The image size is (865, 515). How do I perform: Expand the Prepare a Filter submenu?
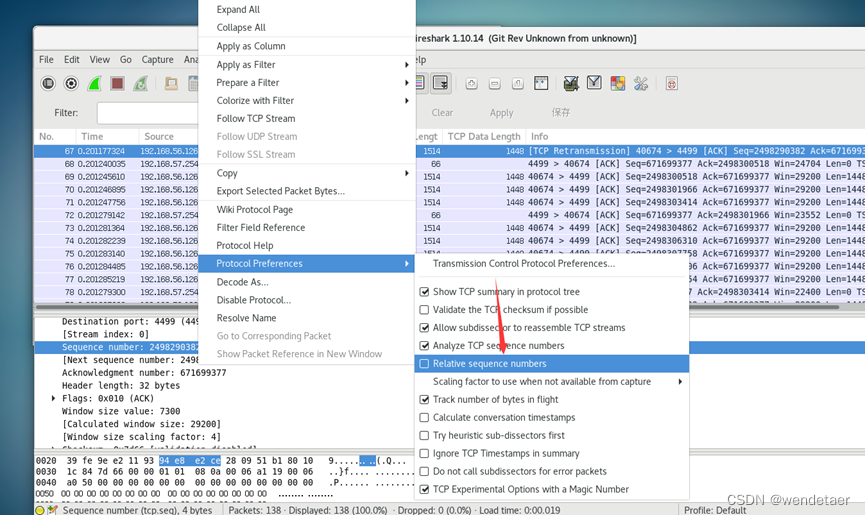click(x=306, y=83)
